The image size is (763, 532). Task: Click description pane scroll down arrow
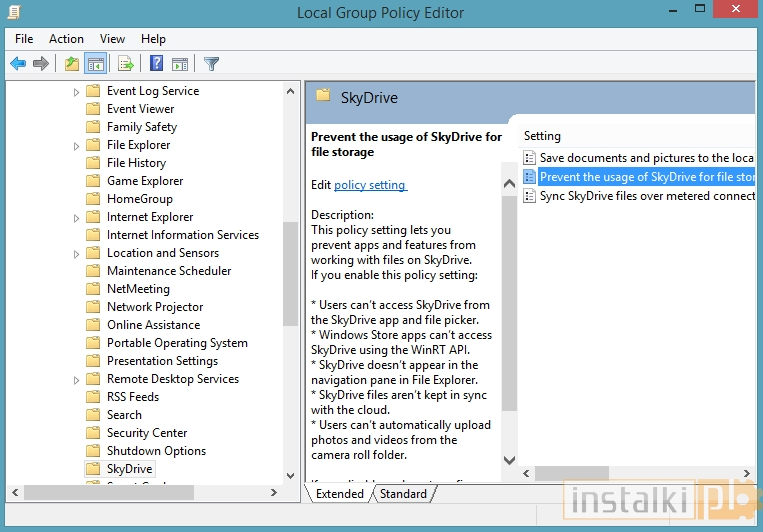click(509, 460)
